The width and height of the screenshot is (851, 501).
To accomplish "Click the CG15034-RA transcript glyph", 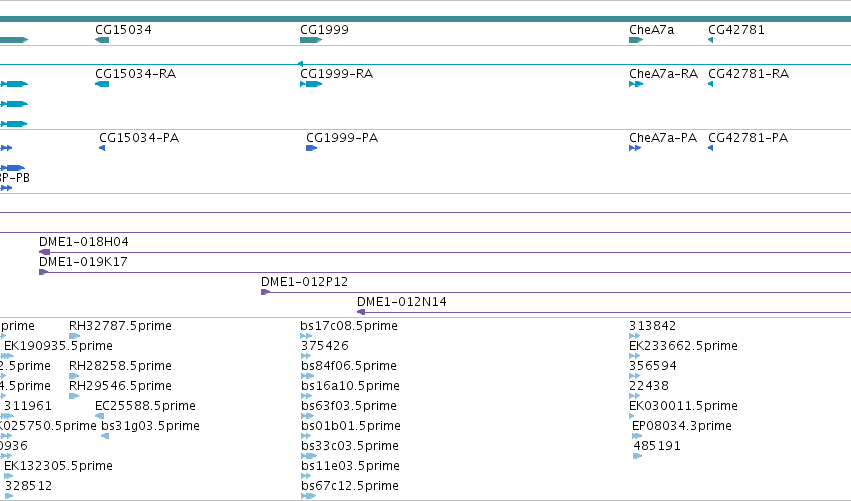I will pos(102,84).
